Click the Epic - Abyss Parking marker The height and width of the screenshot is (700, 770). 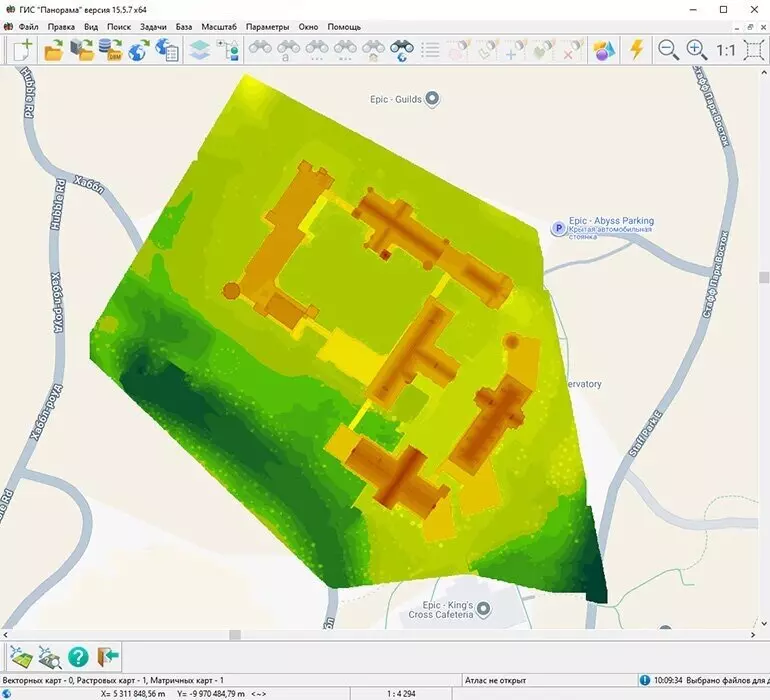tap(558, 228)
